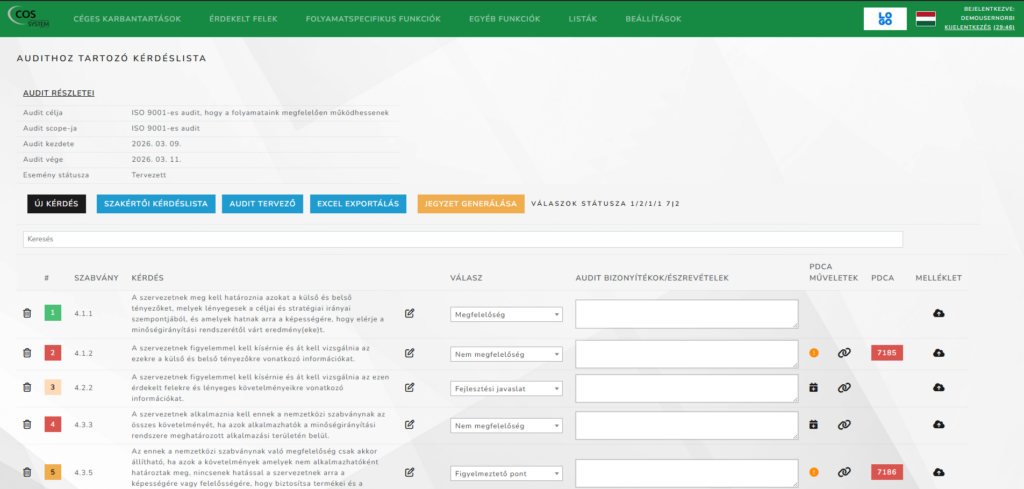Click evidence textarea for row 4.3.3
The height and width of the screenshot is (489, 1024).
coord(687,425)
